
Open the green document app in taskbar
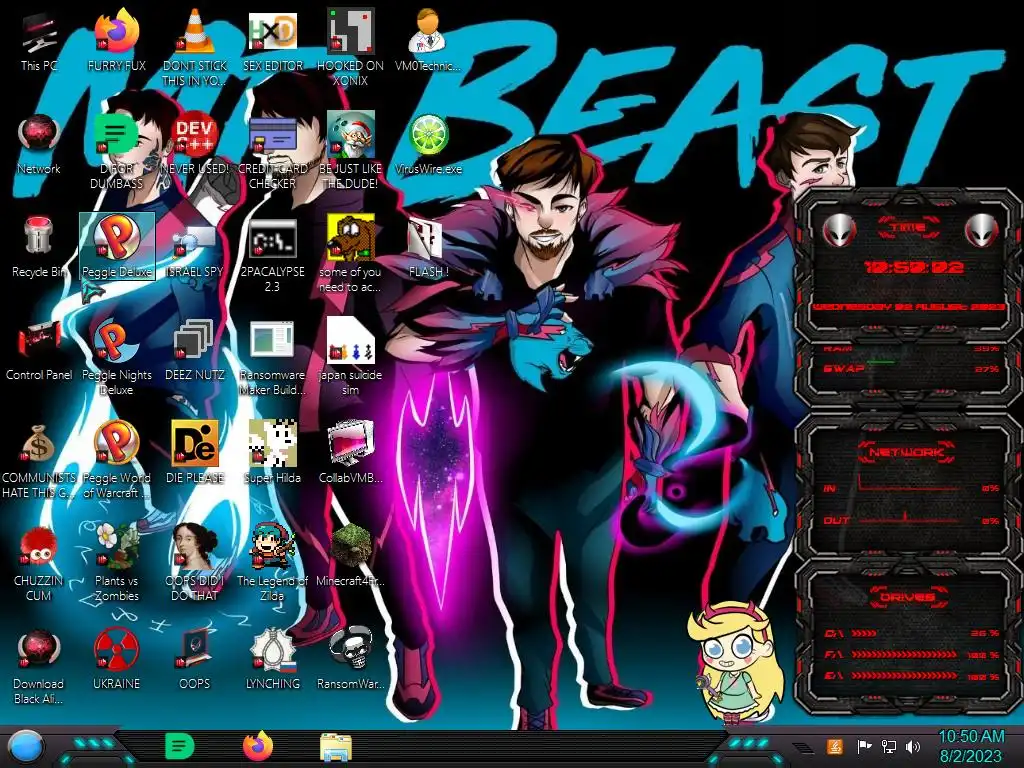[180, 746]
